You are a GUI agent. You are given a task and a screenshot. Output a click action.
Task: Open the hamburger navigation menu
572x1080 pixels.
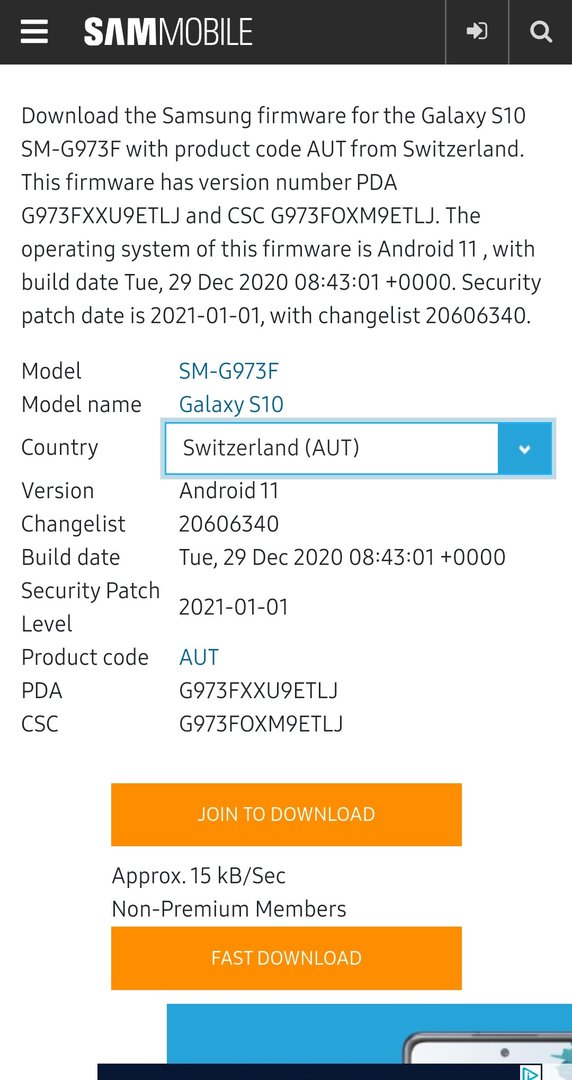coord(34,32)
